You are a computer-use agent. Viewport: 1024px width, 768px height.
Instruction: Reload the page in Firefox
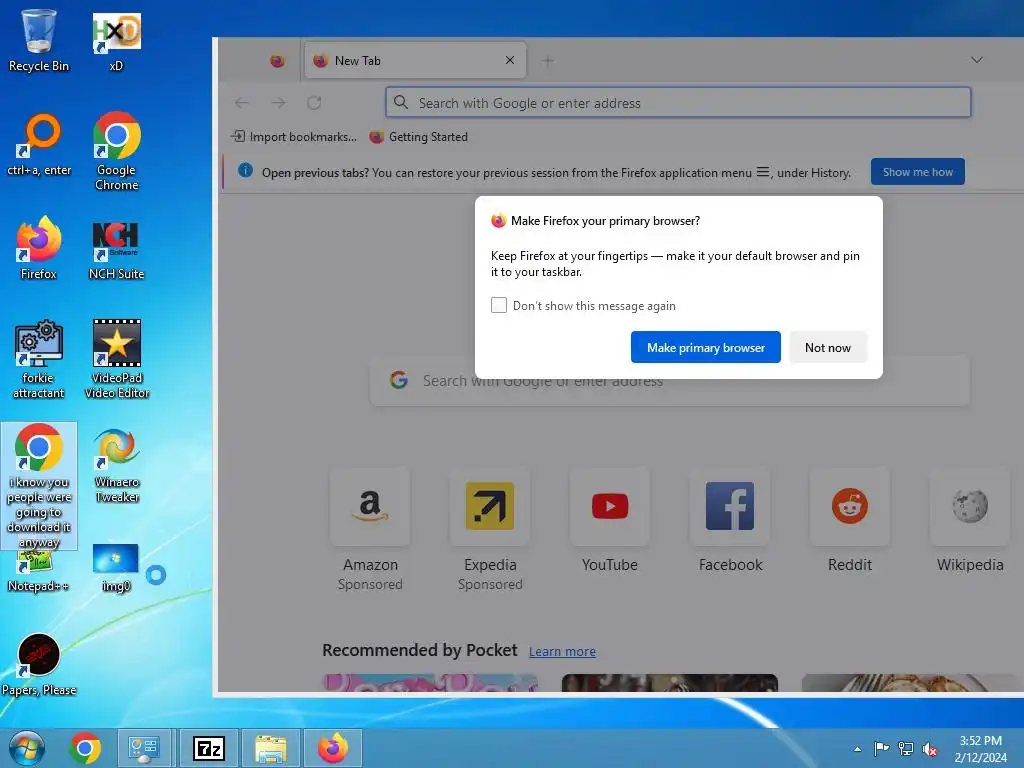[x=314, y=103]
